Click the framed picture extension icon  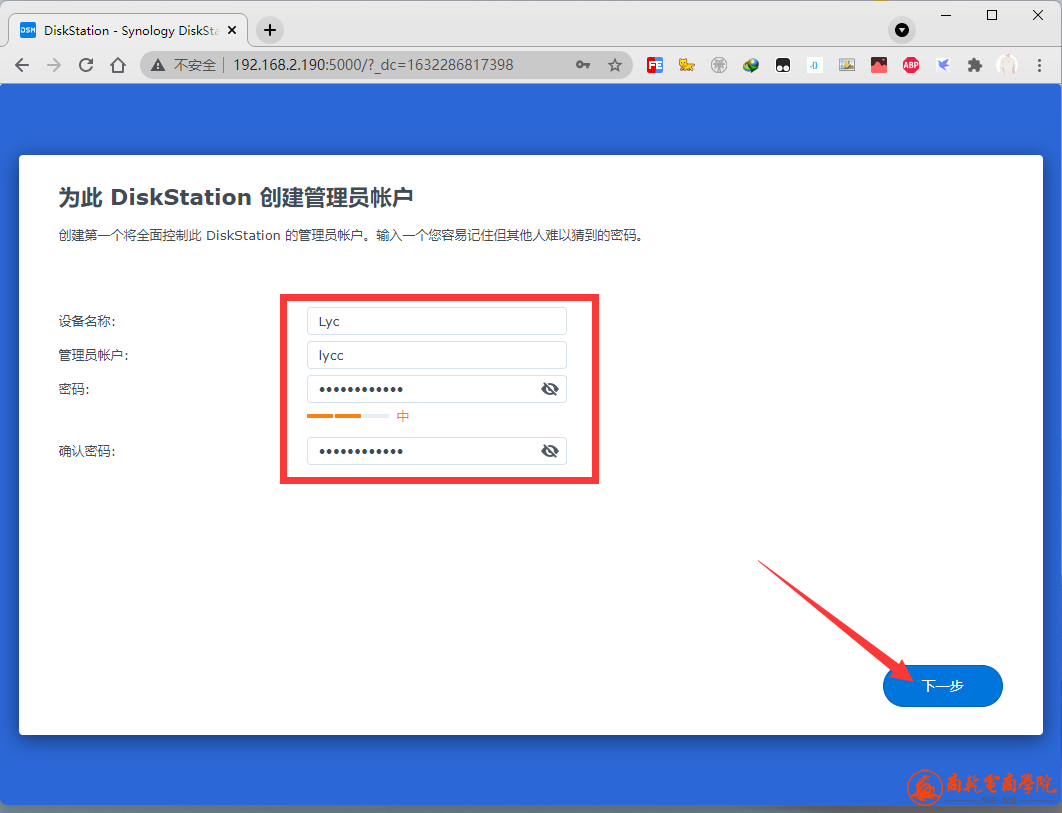click(x=847, y=65)
